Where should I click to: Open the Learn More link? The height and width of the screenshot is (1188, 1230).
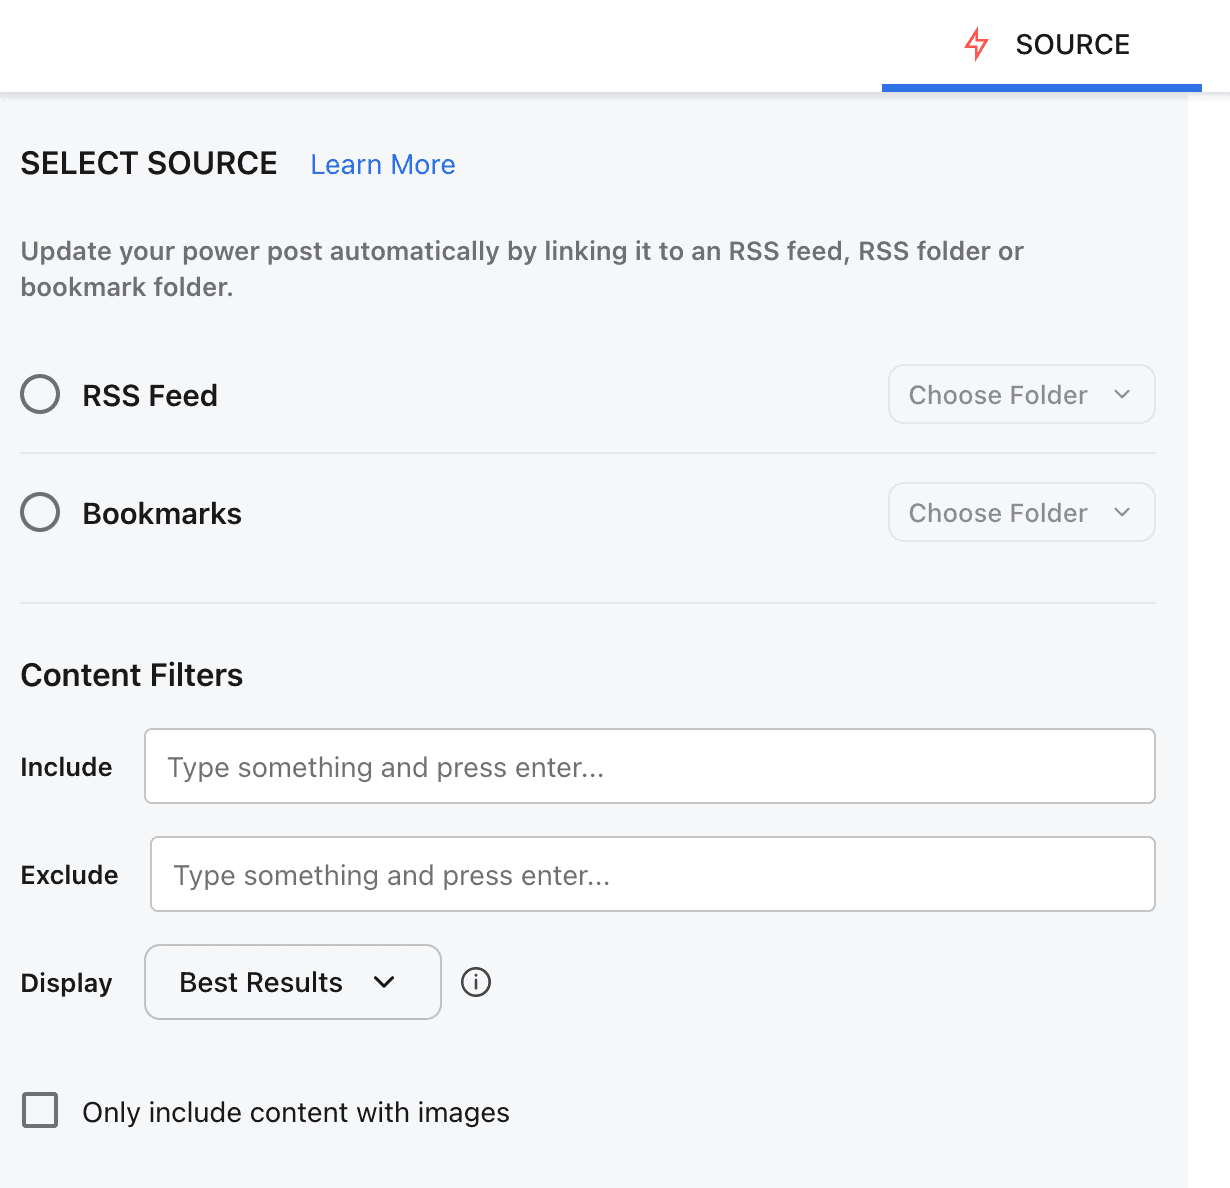pyautogui.click(x=382, y=165)
